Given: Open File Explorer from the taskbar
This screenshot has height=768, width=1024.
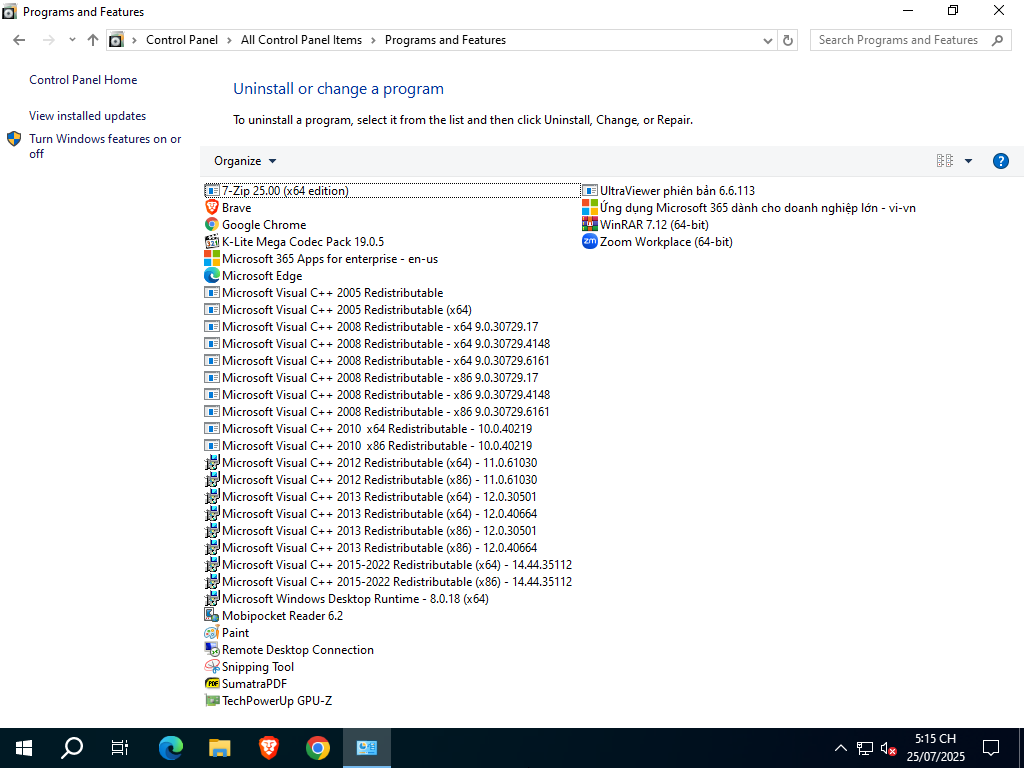Looking at the screenshot, I should [x=220, y=747].
